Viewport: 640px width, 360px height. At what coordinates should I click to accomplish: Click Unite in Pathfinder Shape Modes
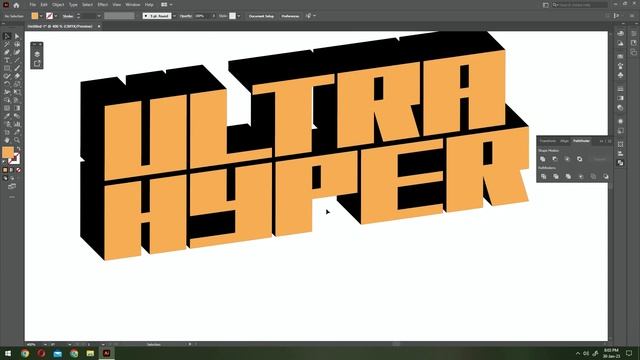543,159
